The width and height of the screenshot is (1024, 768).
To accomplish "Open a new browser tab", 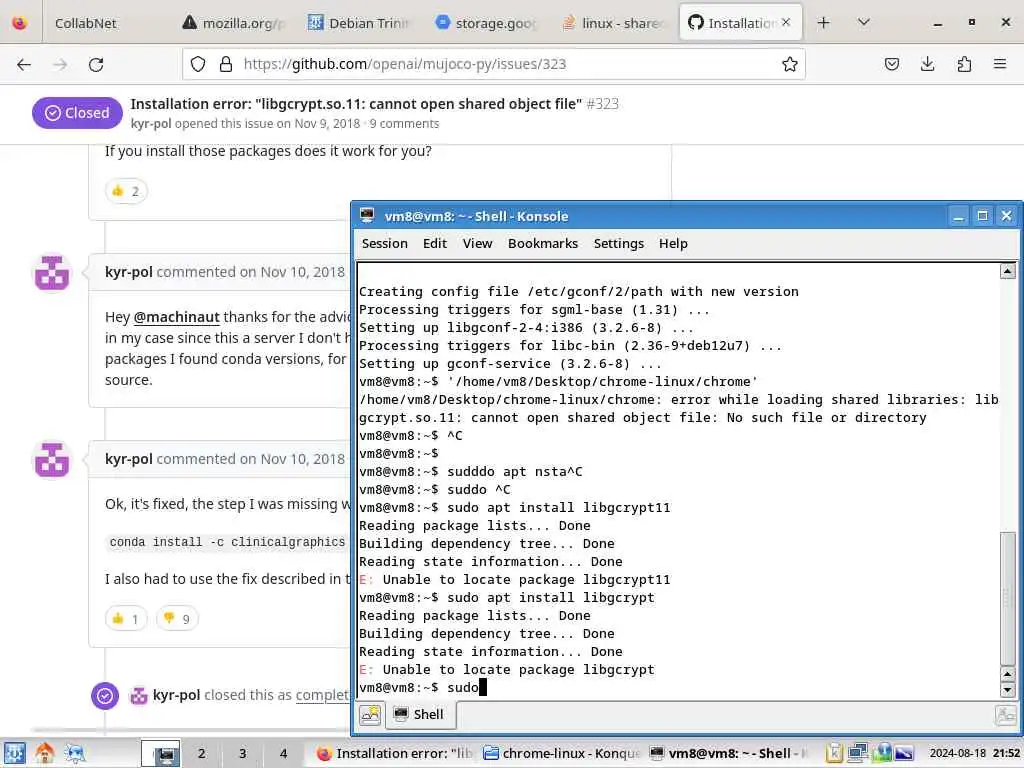I will pos(824,23).
